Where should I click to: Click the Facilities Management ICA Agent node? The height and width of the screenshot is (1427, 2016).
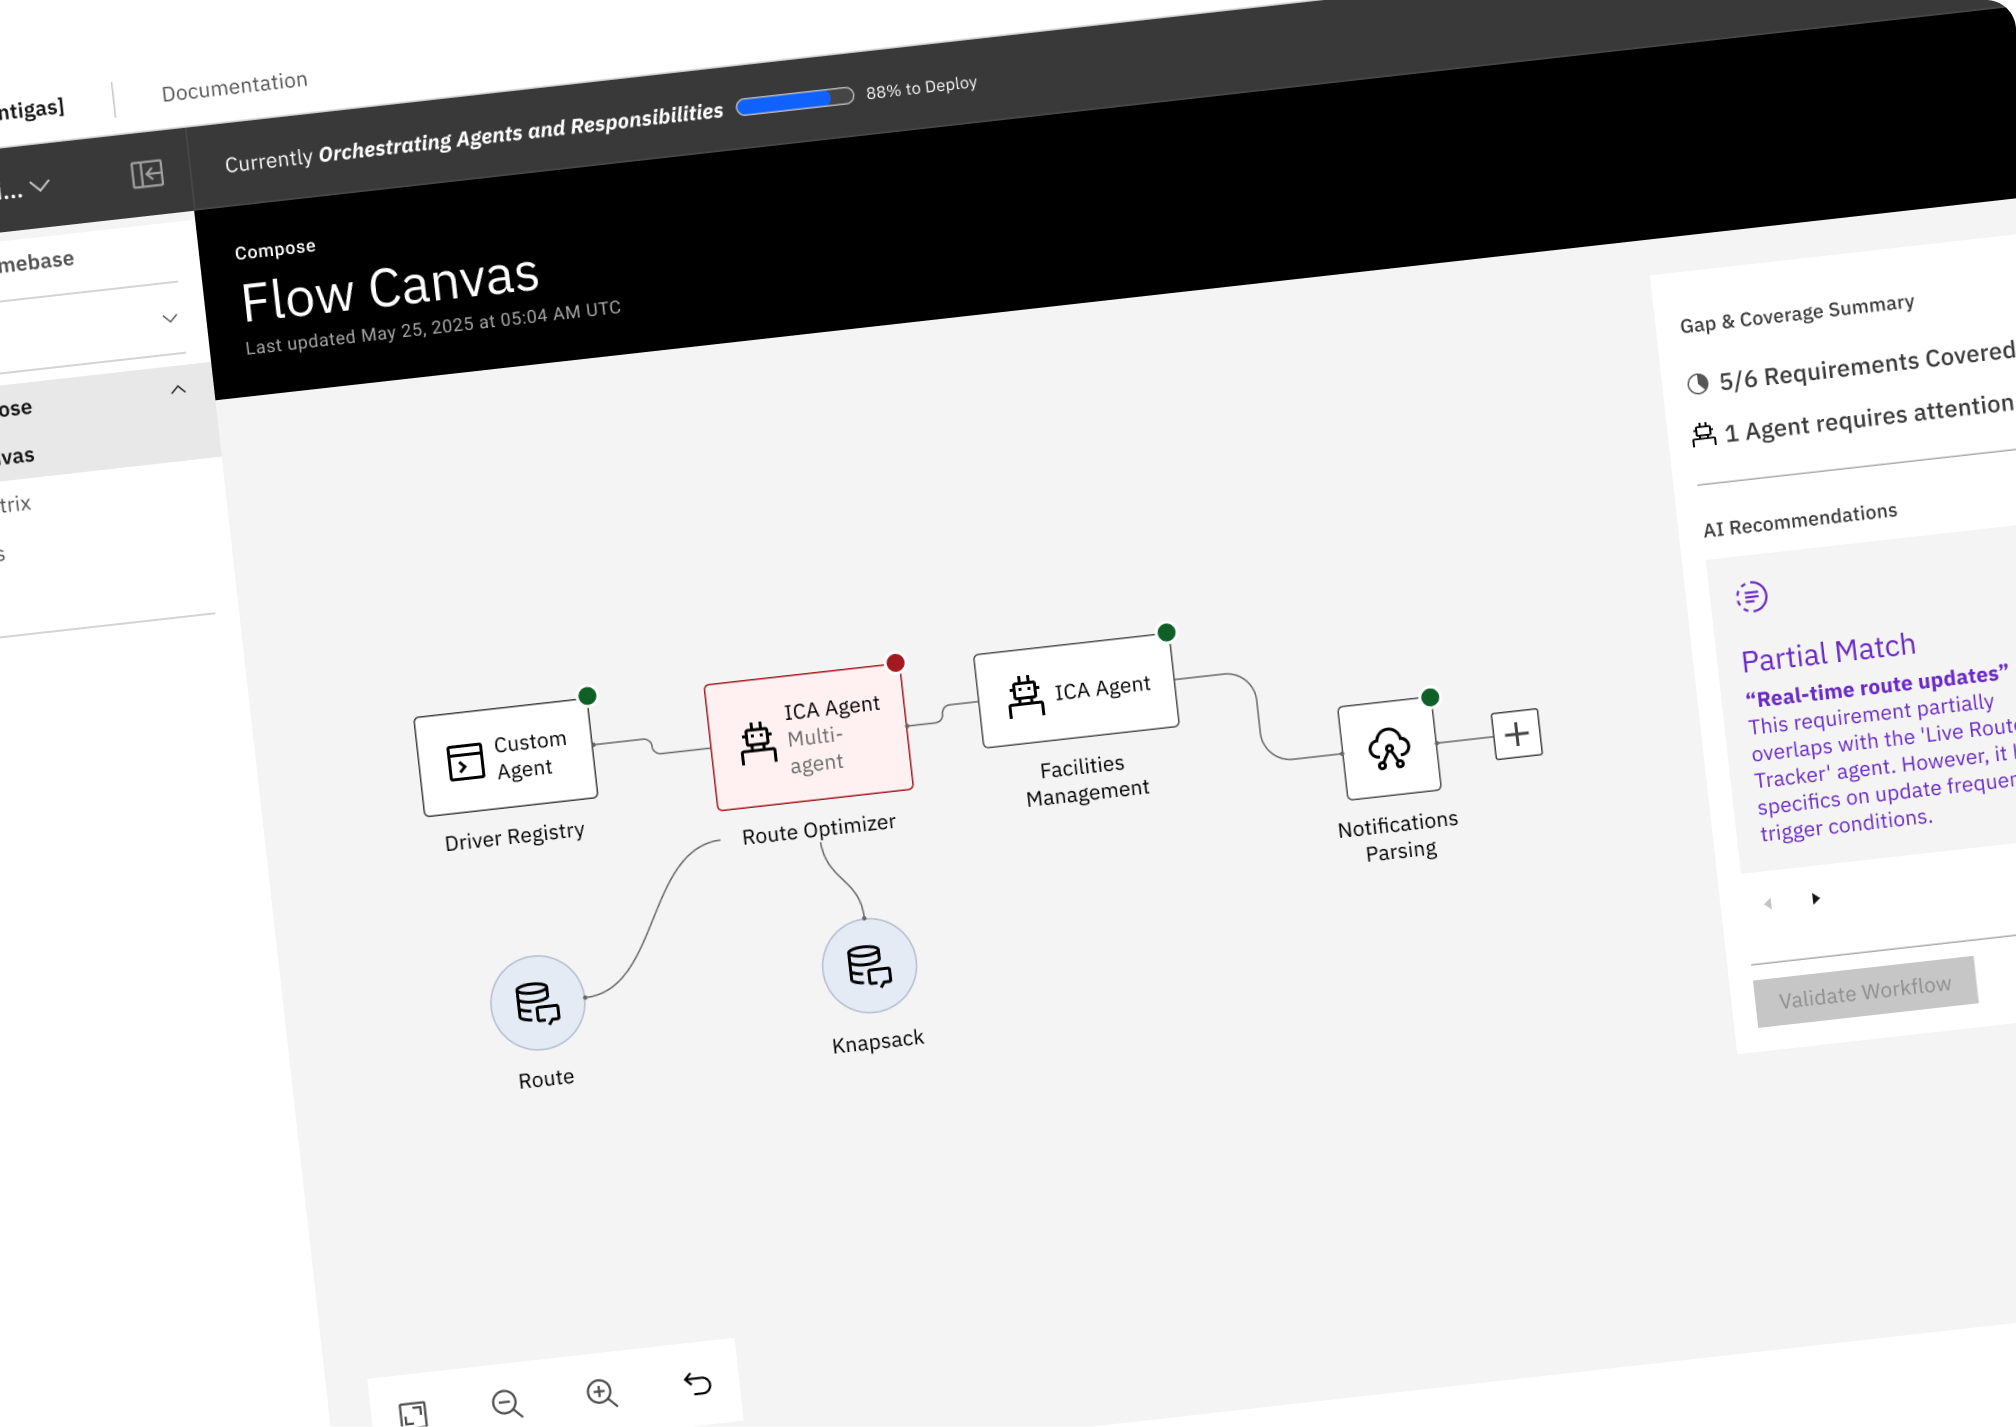(1076, 691)
